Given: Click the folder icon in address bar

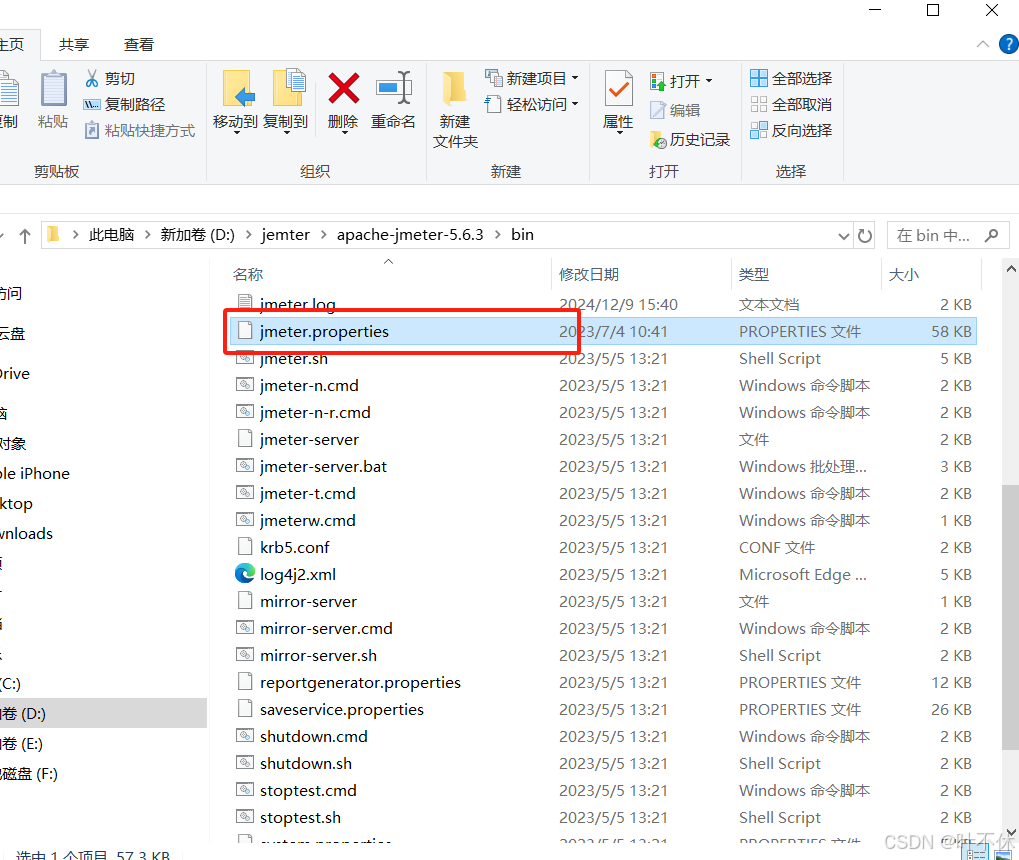Looking at the screenshot, I should pos(53,234).
